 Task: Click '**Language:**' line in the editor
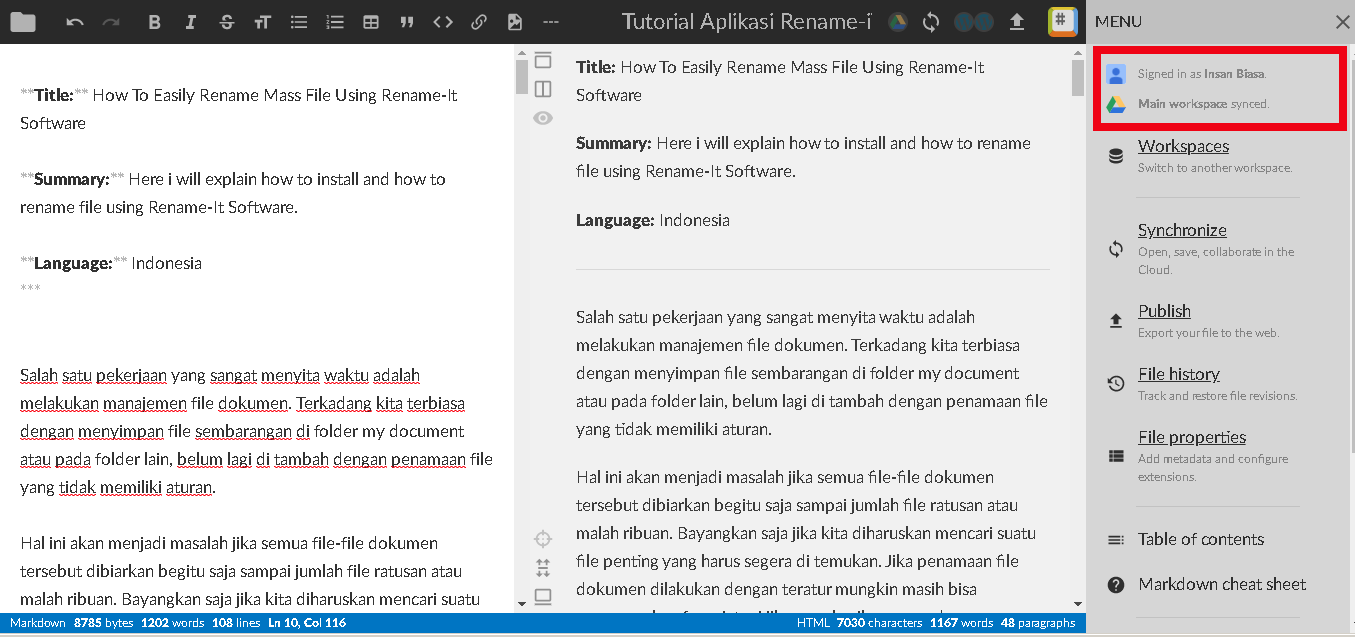(x=111, y=264)
